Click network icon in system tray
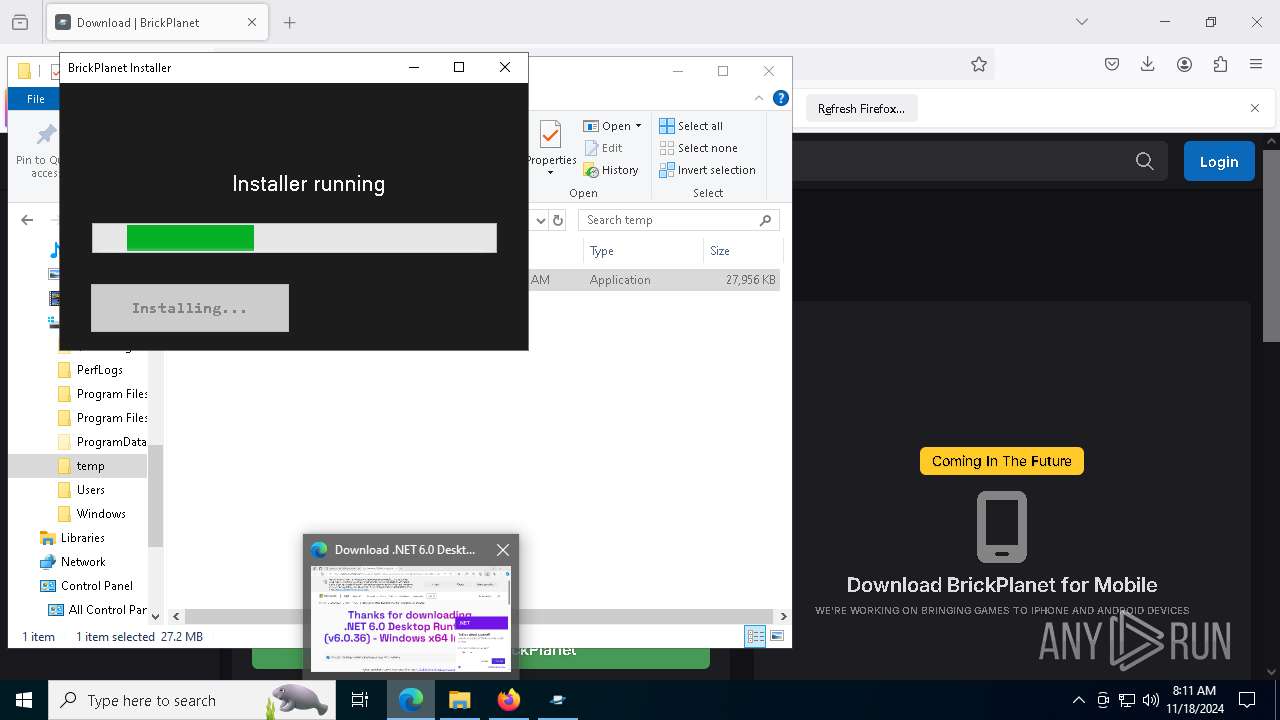This screenshot has width=1280, height=720. [1127, 700]
